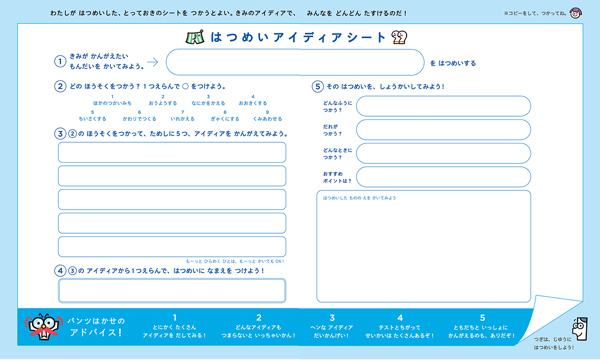Click the green pants icon beside the title

[195, 37]
